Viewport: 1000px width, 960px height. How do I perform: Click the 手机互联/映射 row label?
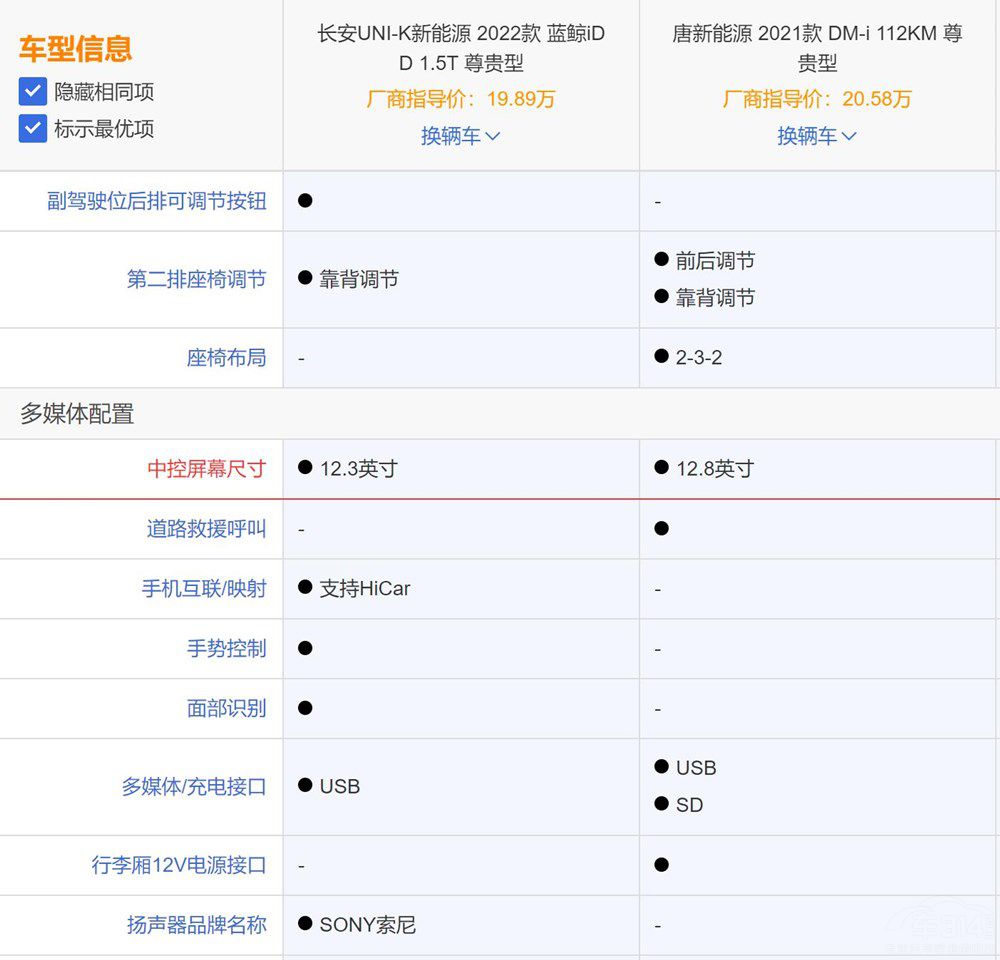204,589
